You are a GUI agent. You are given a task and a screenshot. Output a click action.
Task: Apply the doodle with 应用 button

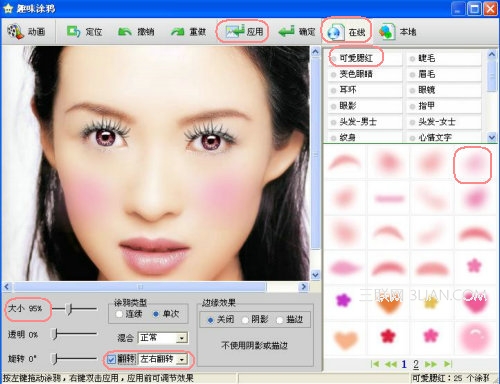coord(244,32)
